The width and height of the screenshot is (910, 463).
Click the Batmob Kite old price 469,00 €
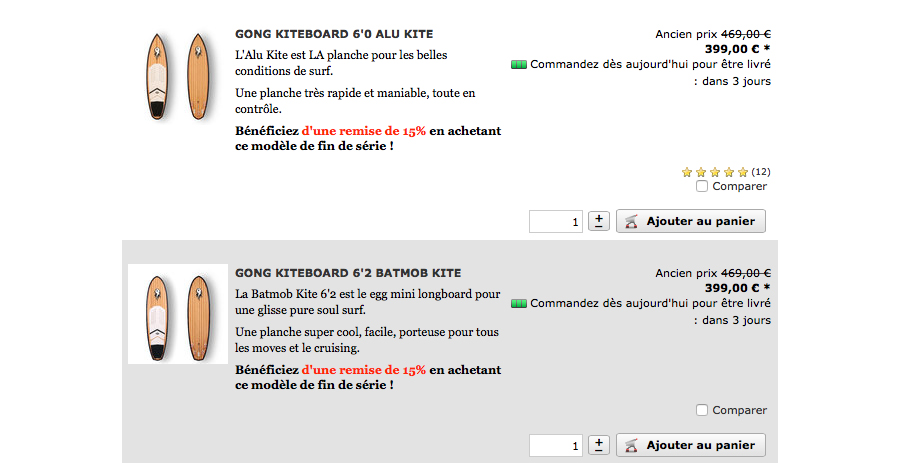click(746, 273)
